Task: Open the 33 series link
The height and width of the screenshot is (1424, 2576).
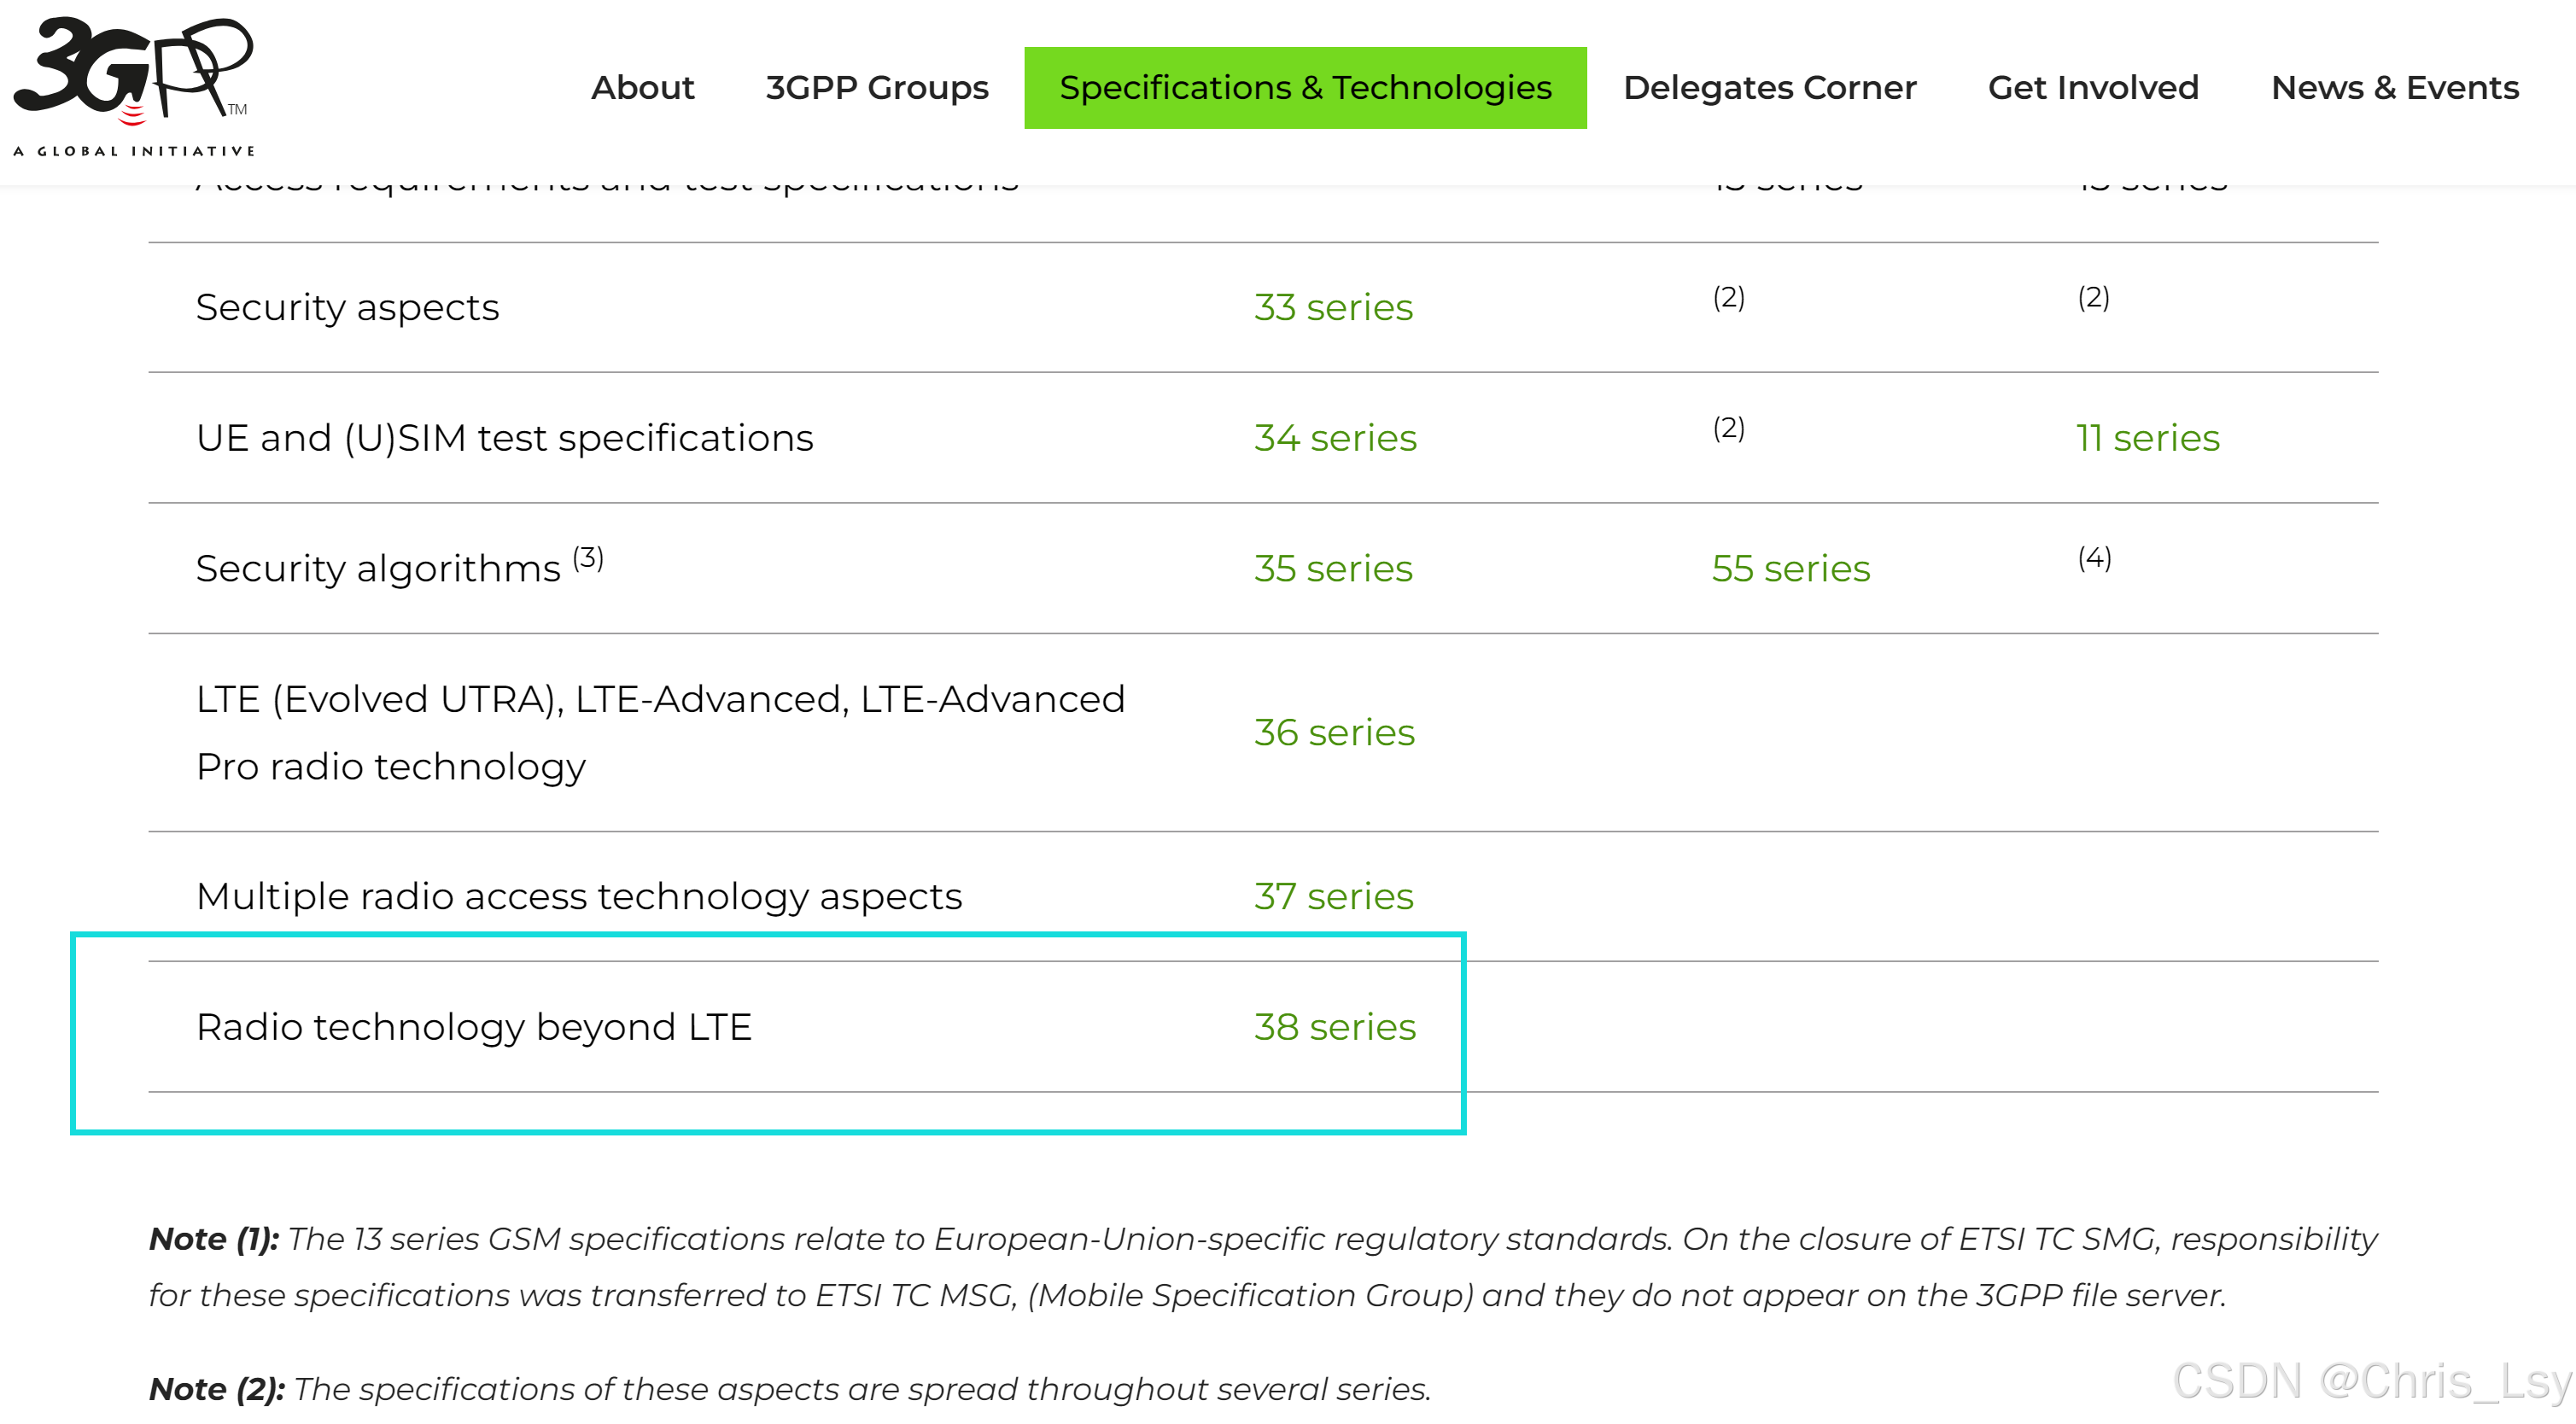Action: pos(1333,307)
